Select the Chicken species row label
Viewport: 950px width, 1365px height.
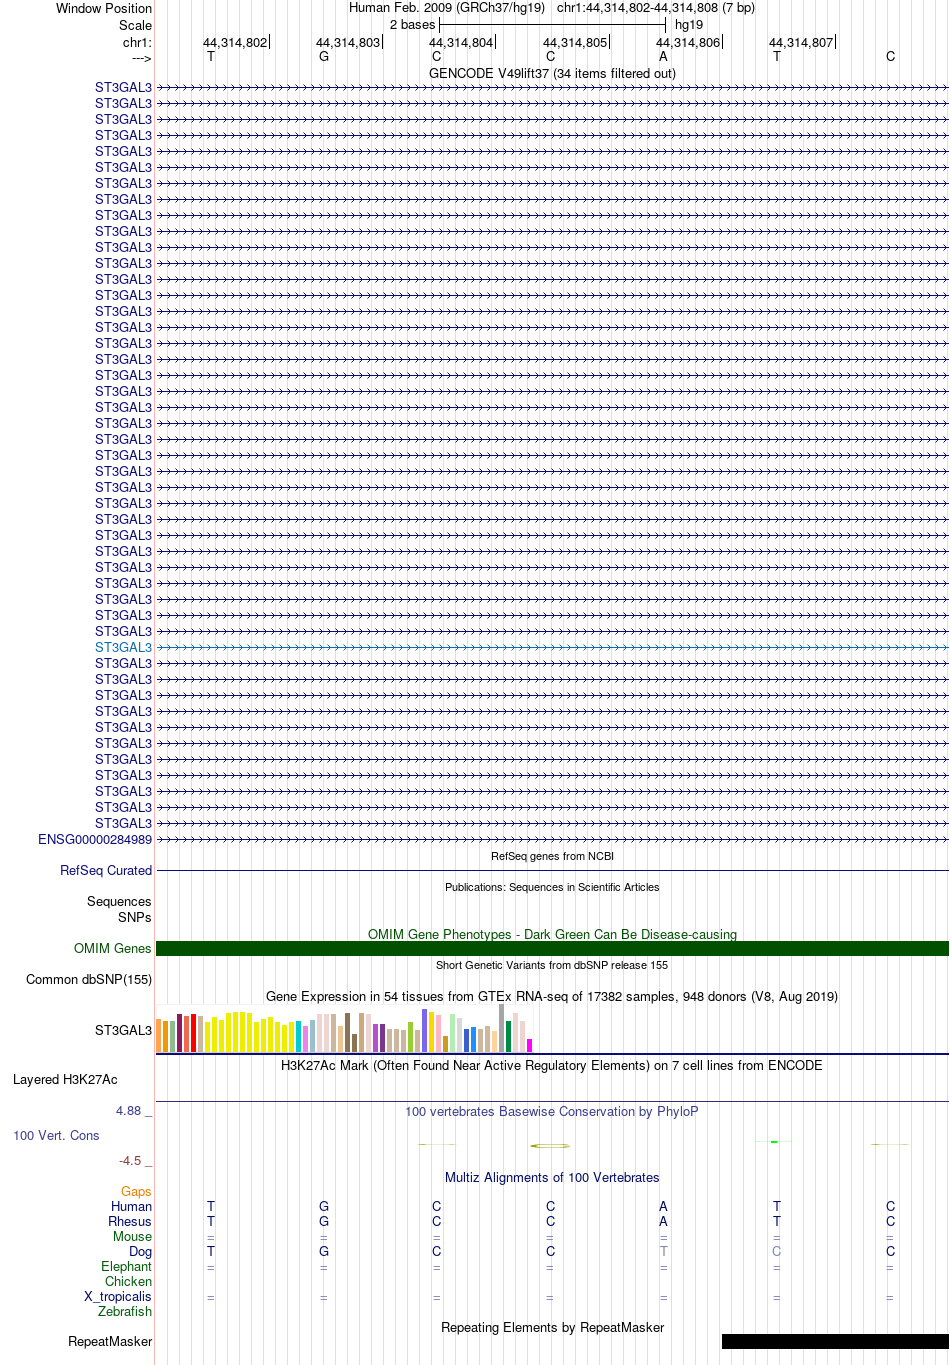click(x=128, y=1281)
